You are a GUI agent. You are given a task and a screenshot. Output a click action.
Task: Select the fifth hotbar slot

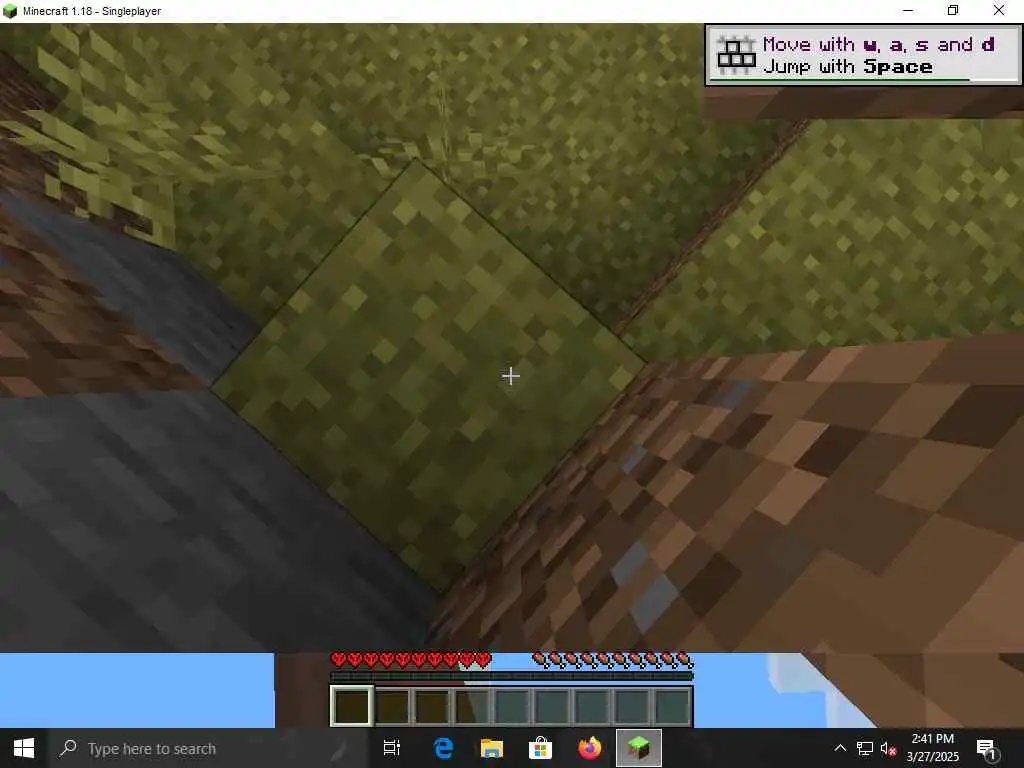click(x=511, y=706)
